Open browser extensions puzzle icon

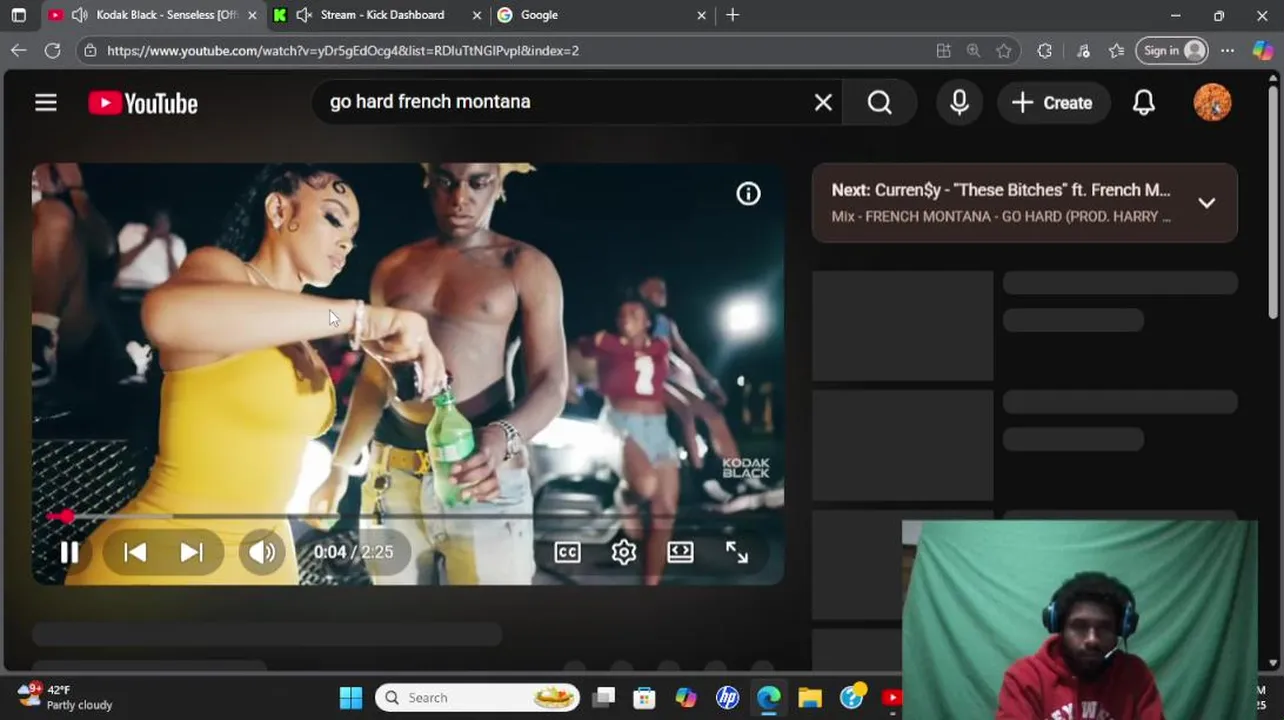pyautogui.click(x=1045, y=50)
